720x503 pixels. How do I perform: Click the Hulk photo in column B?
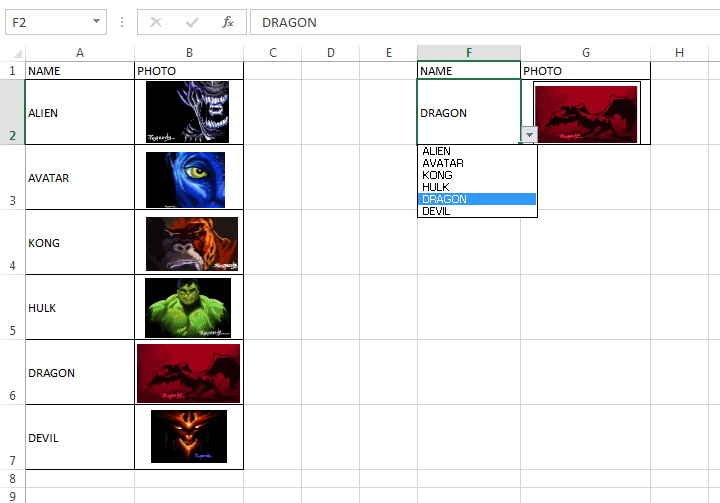tap(188, 308)
